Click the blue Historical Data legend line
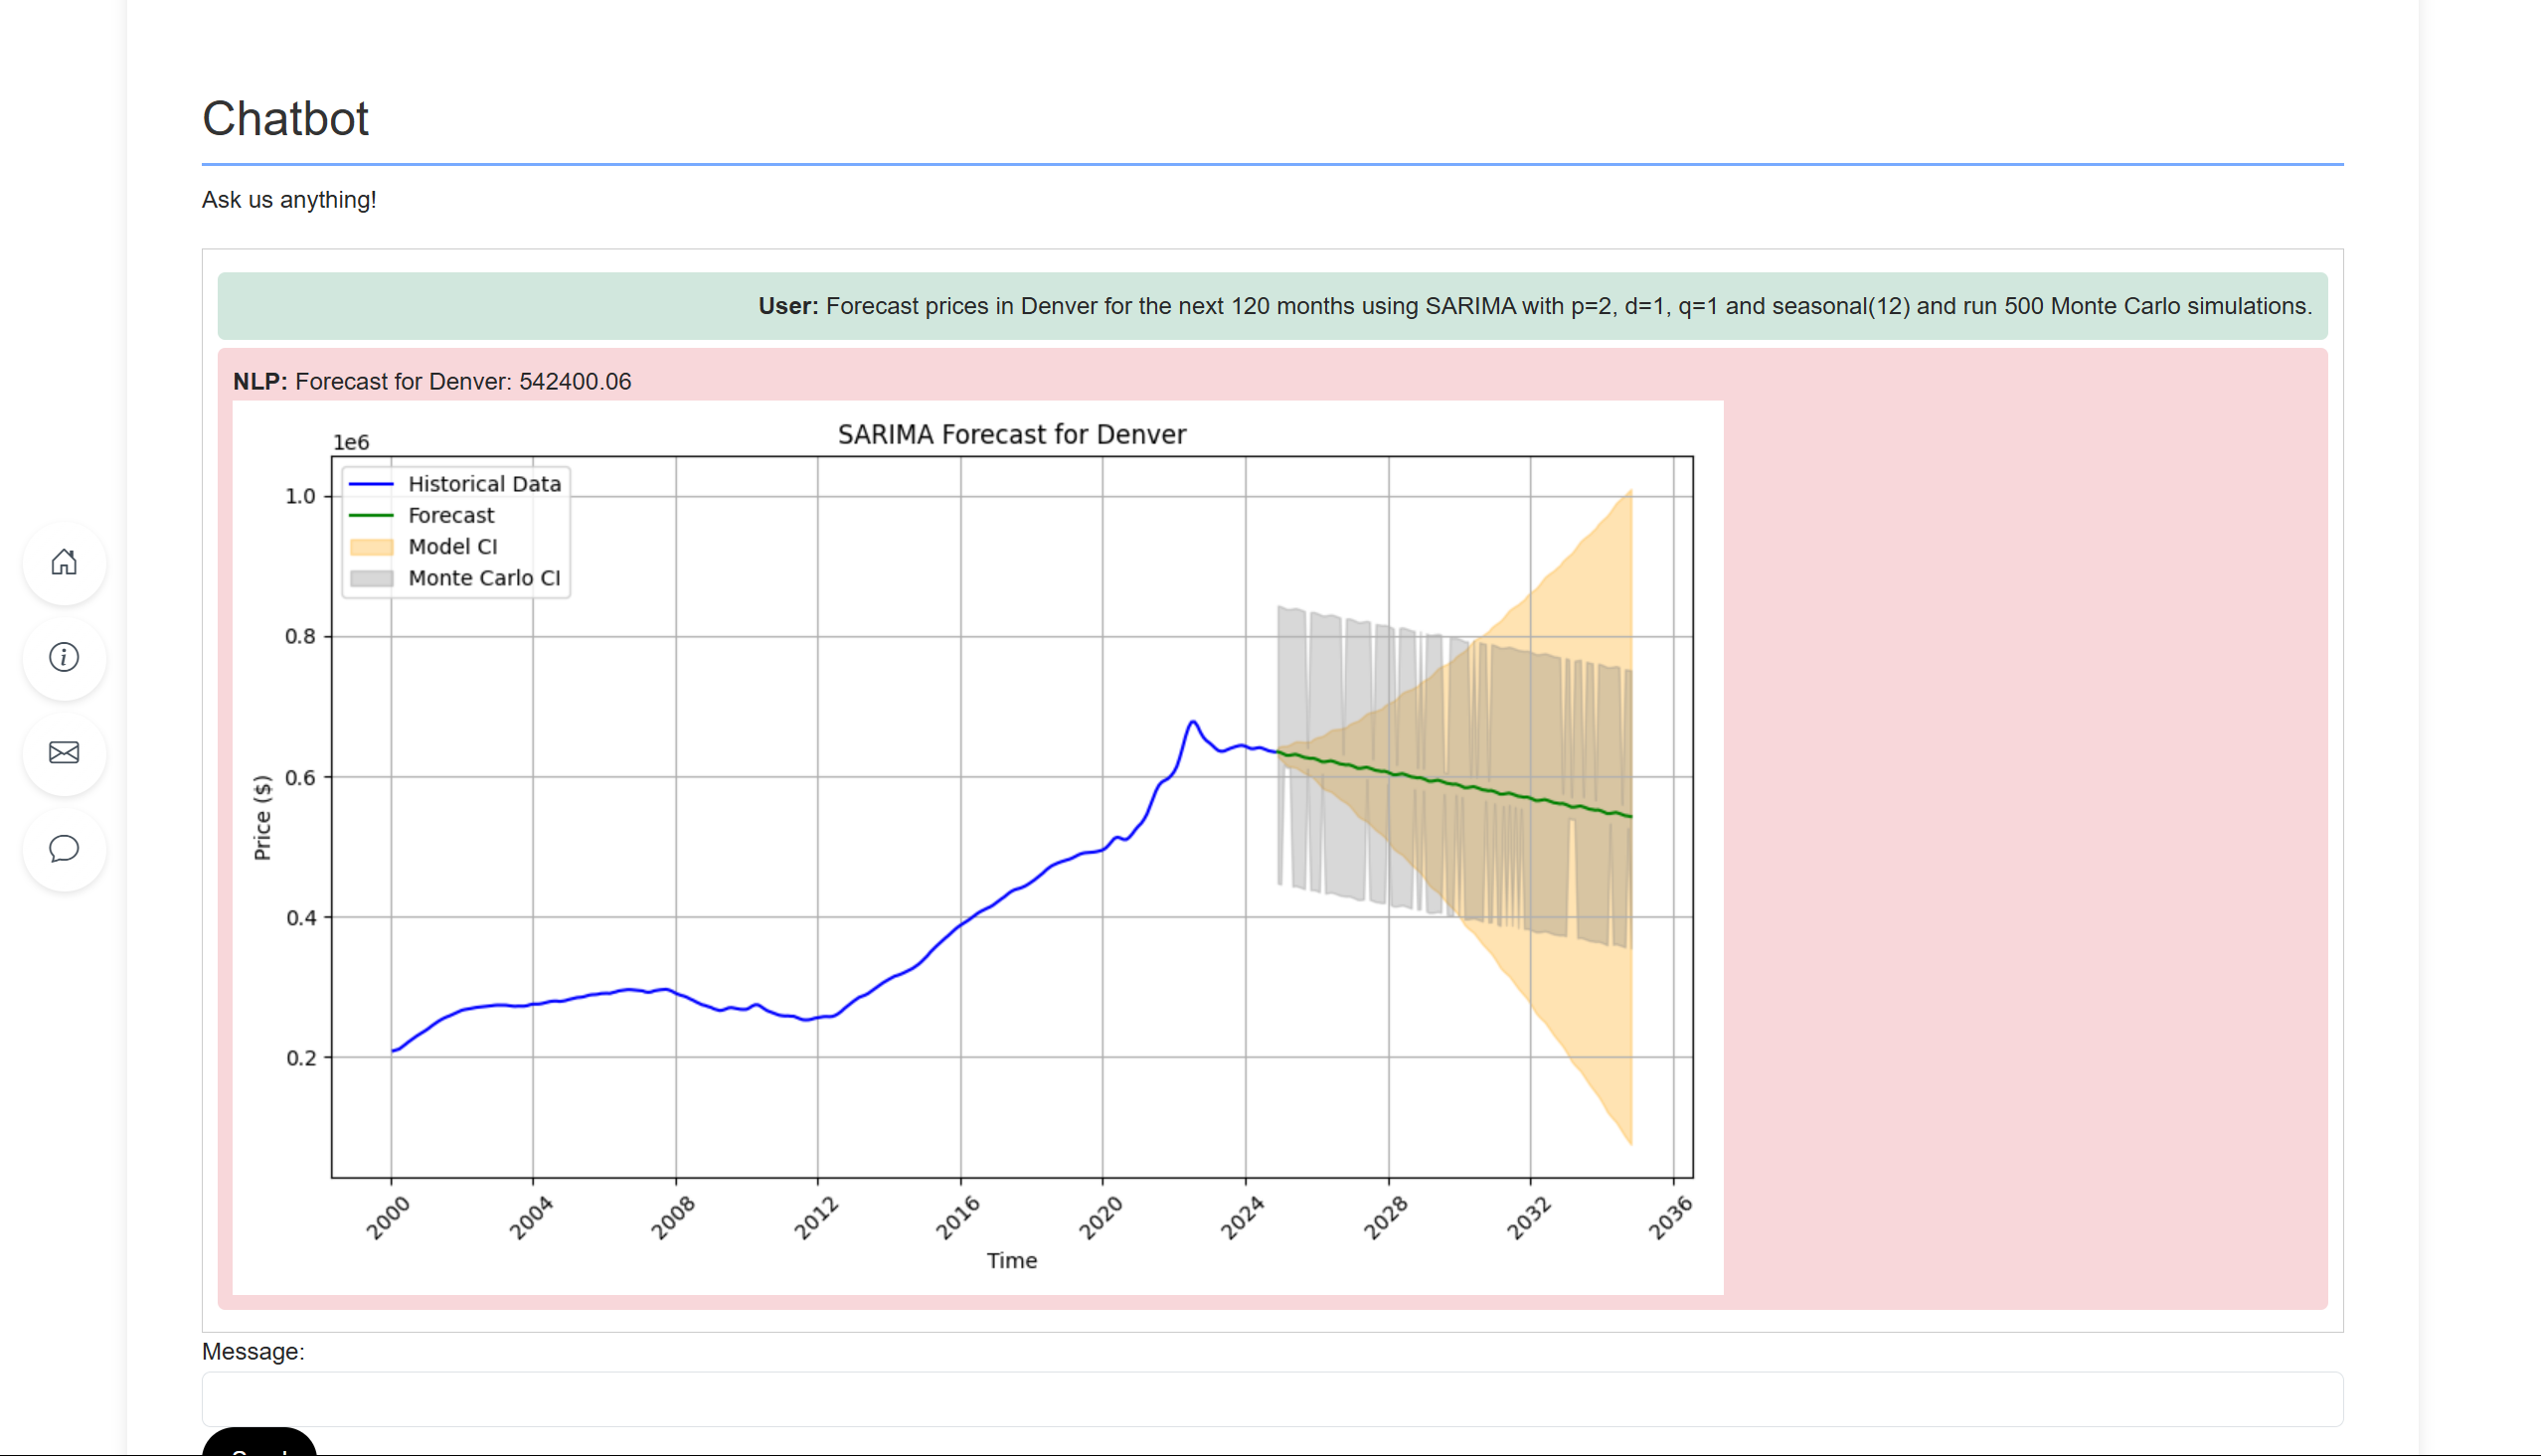This screenshot has width=2541, height=1456. tap(371, 484)
